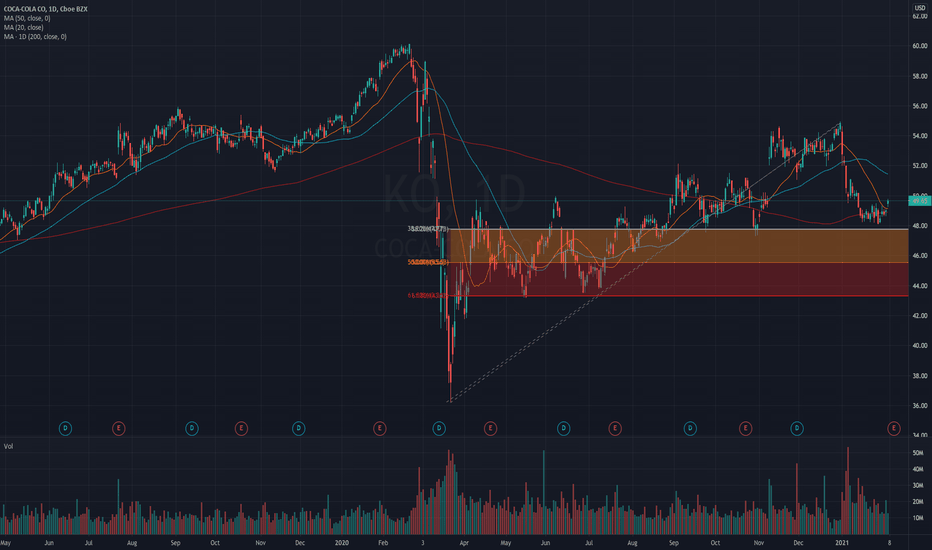Click the 56.00 price axis label
932x550 pixels.
pyautogui.click(x=920, y=106)
